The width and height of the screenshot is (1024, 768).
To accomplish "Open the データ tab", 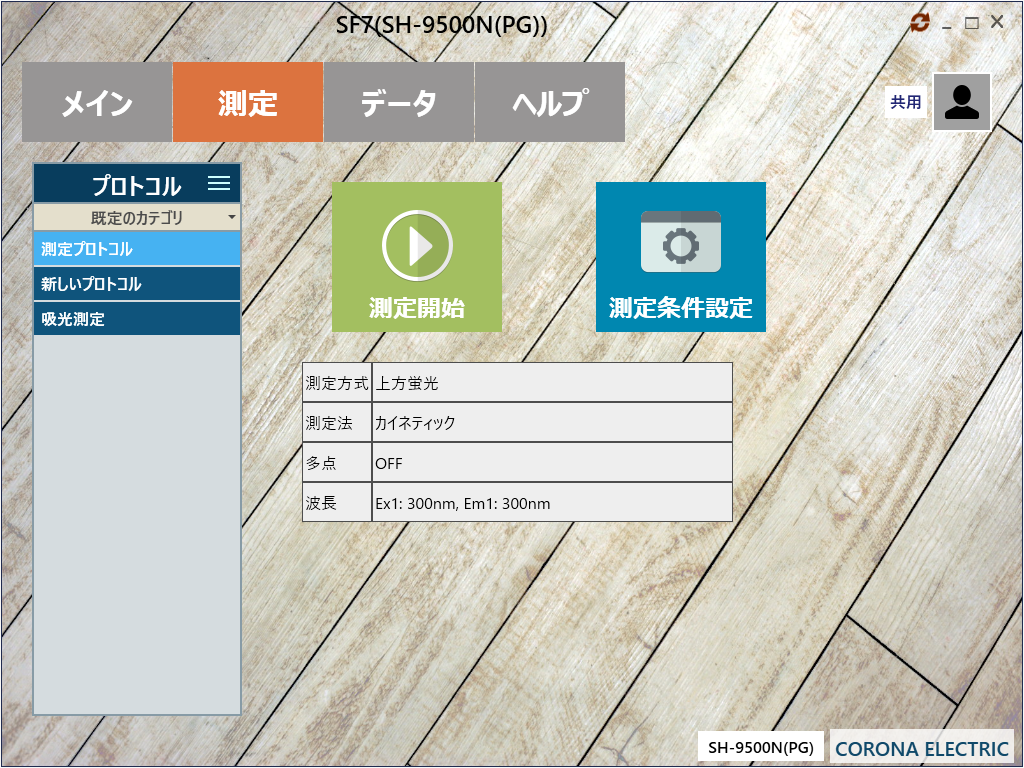I will pyautogui.click(x=399, y=102).
